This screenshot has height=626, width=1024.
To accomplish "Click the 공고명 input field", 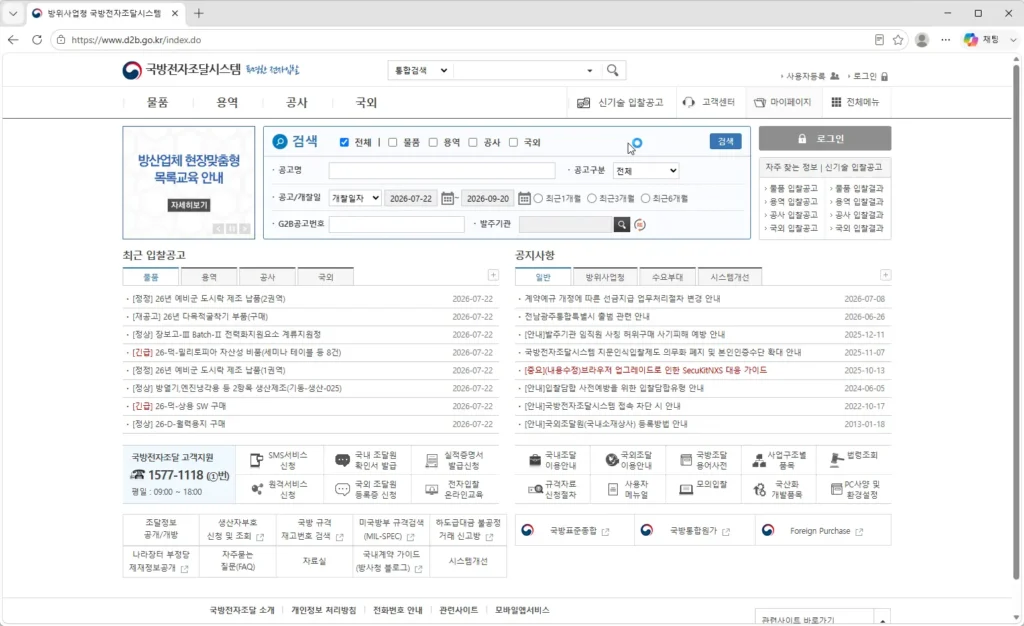I will point(442,170).
